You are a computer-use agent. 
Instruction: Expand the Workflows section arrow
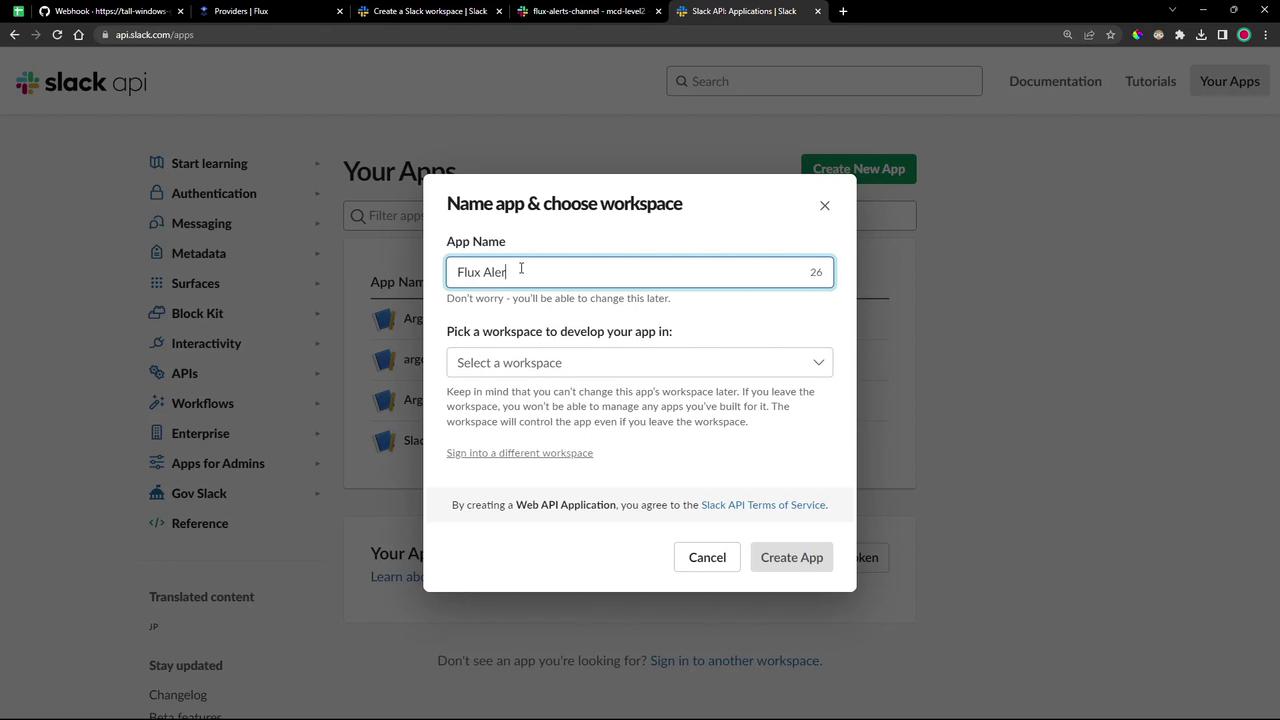pos(318,403)
